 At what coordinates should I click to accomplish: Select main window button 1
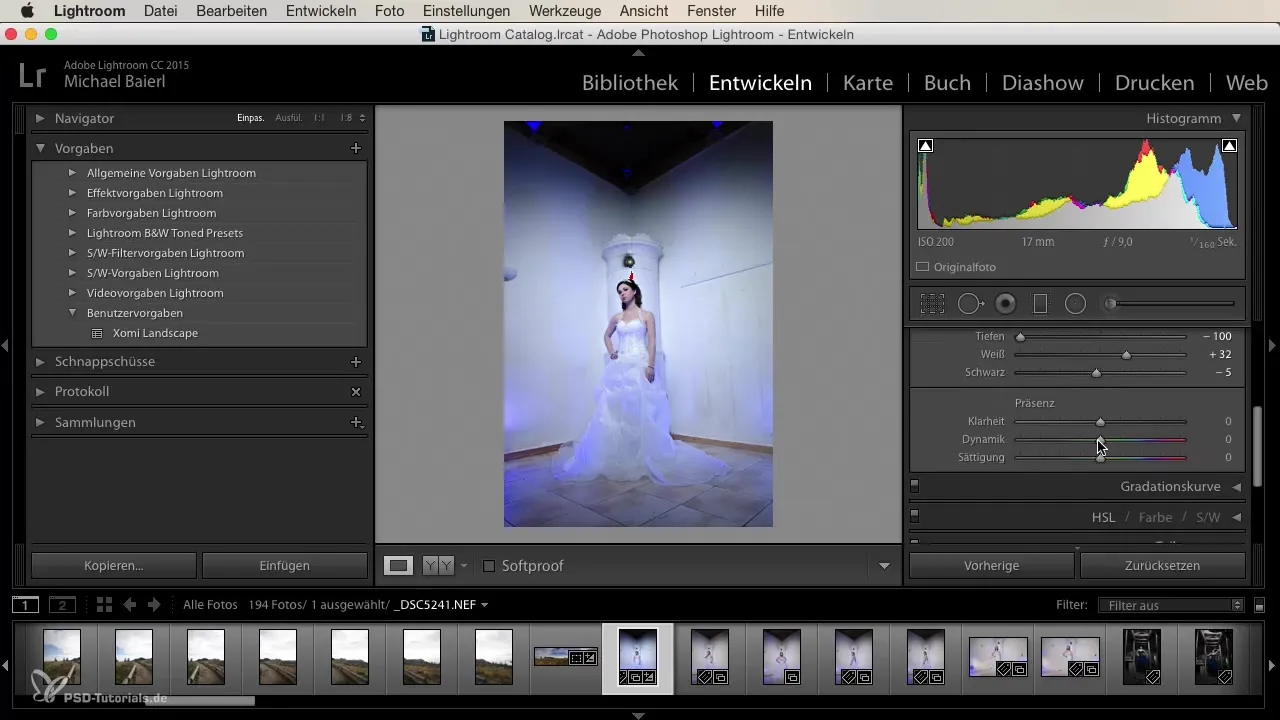[x=26, y=605]
